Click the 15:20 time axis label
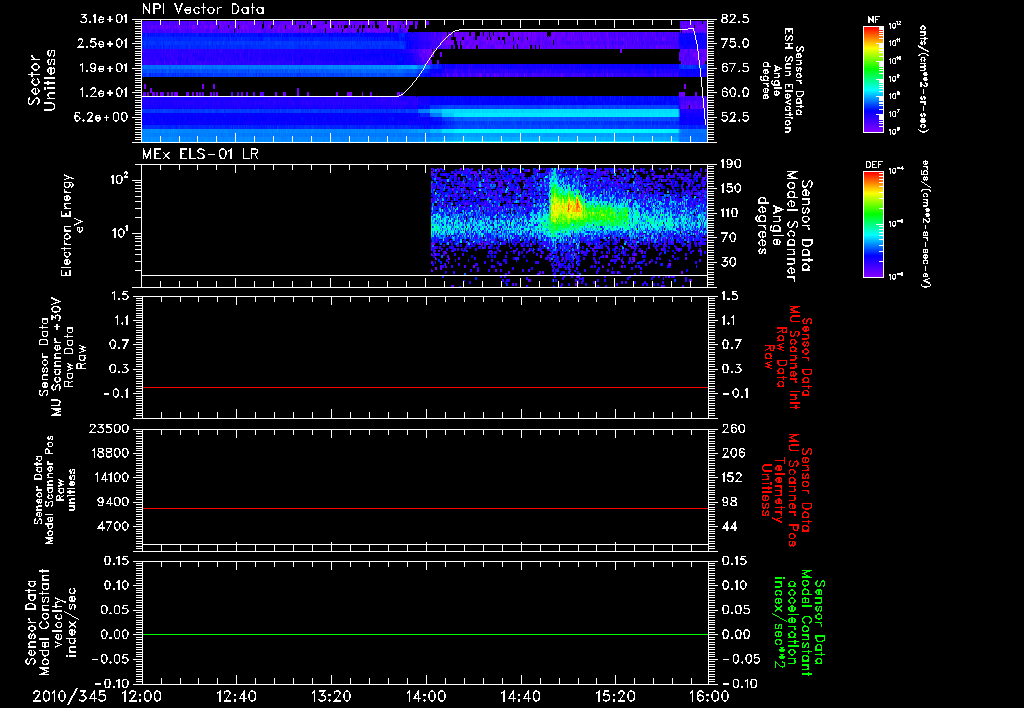This screenshot has width=1024, height=708. pyautogui.click(x=615, y=696)
